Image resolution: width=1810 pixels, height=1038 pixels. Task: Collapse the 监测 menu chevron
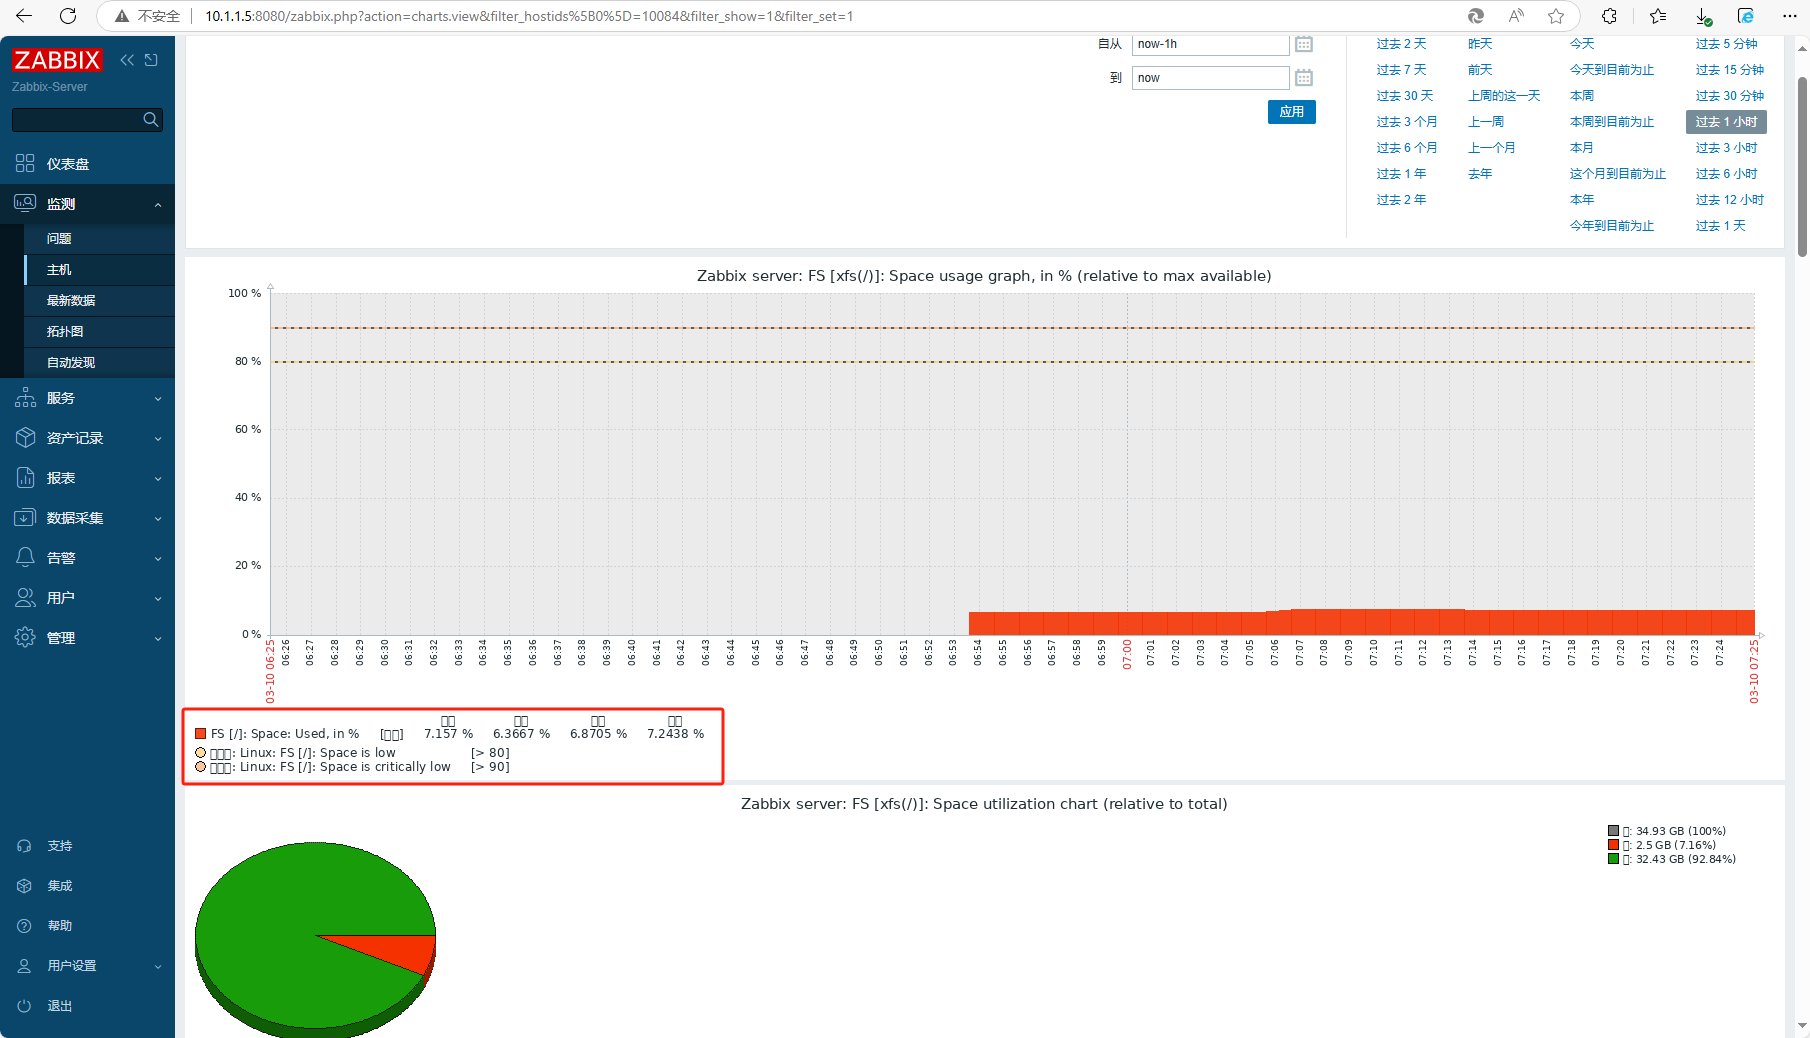pos(158,205)
